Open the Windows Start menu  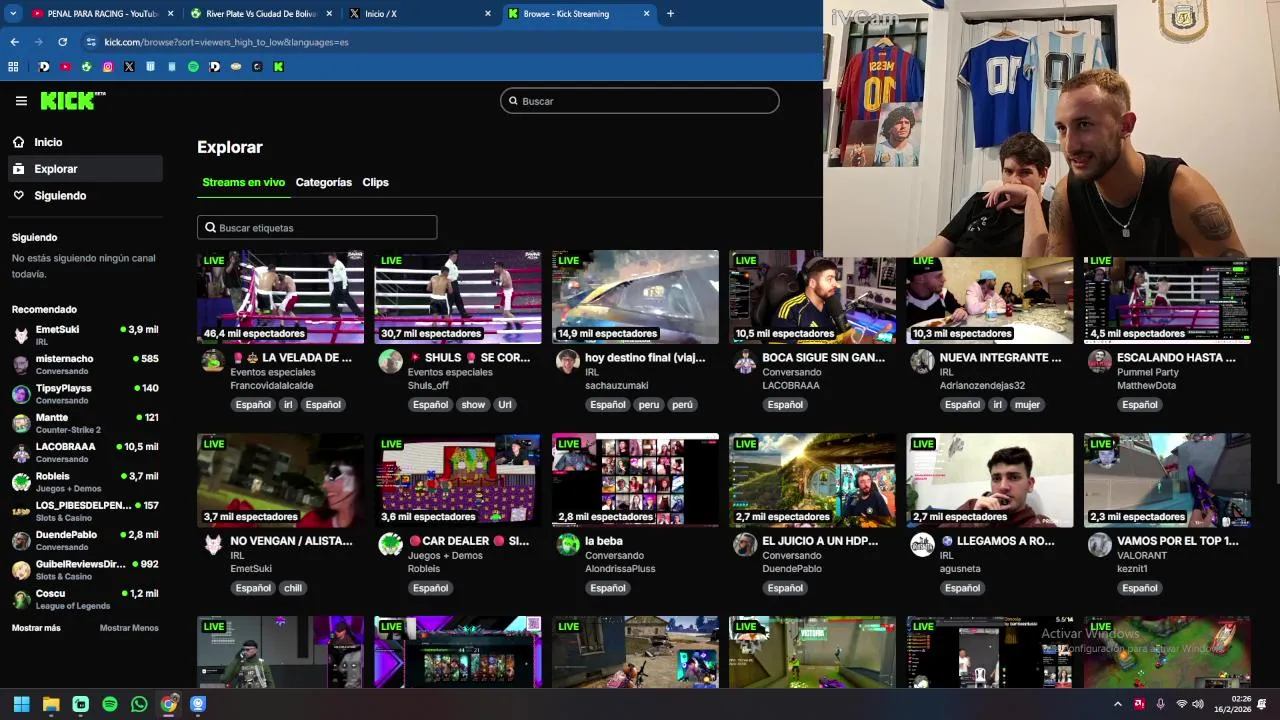(21, 704)
